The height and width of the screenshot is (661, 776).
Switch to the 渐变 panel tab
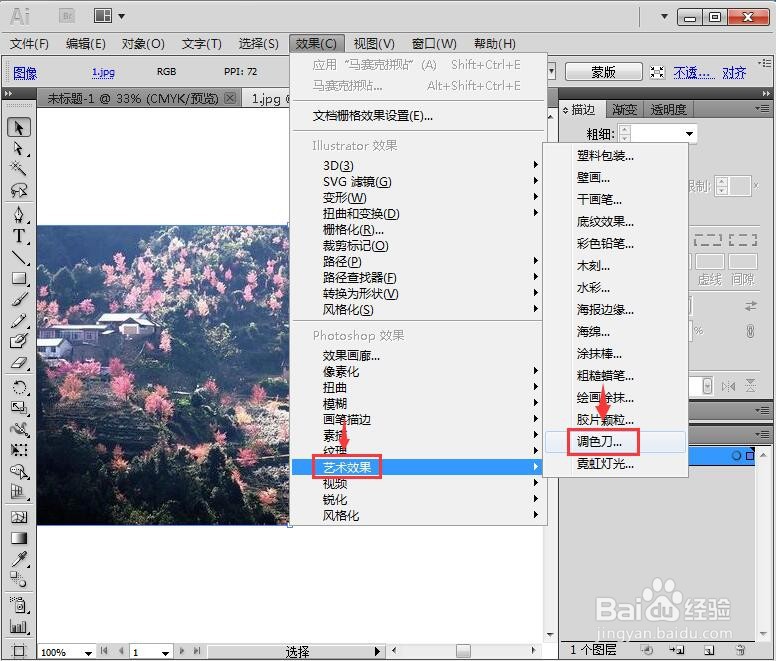(625, 109)
